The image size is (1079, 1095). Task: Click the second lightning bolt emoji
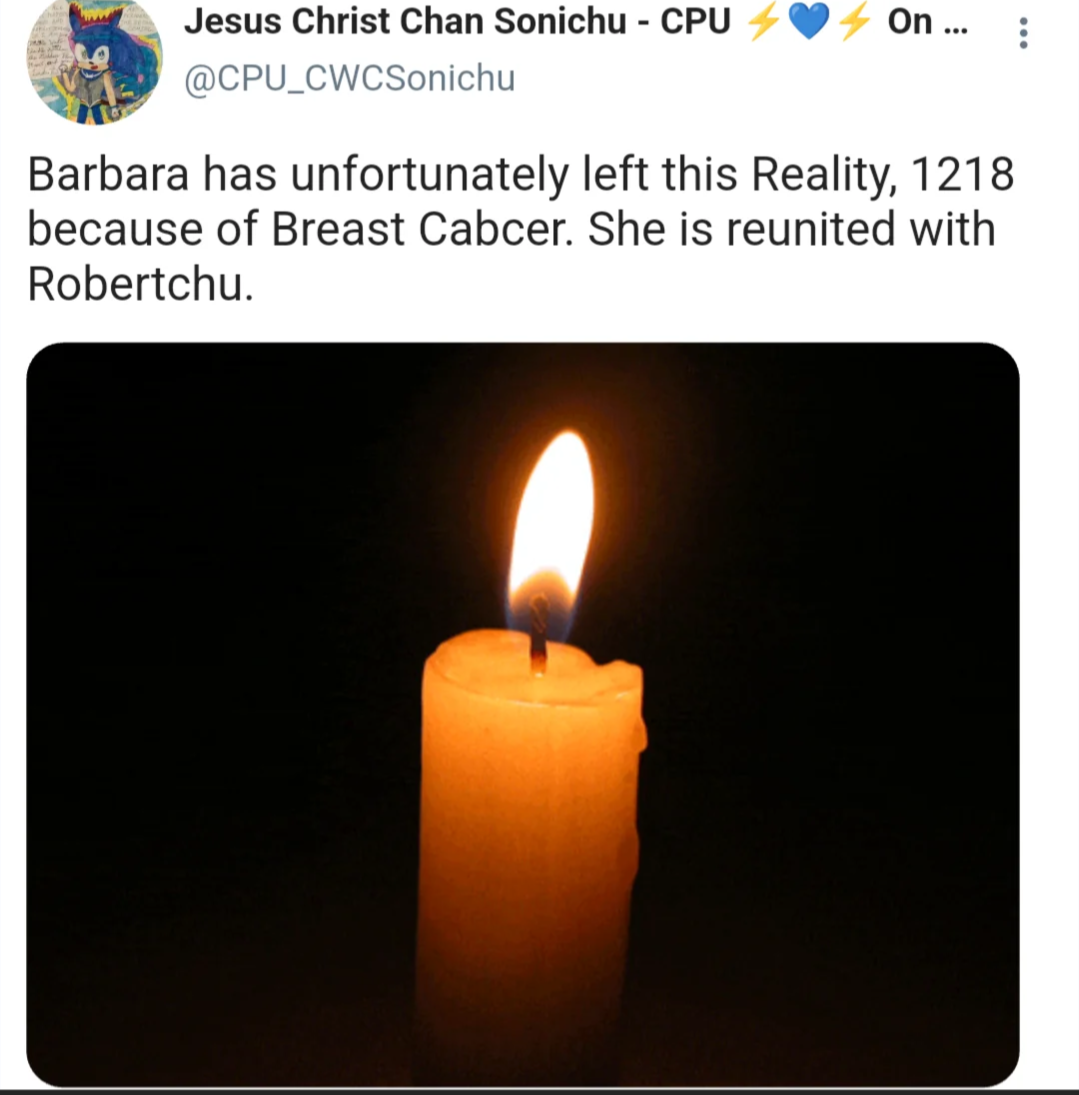(853, 21)
